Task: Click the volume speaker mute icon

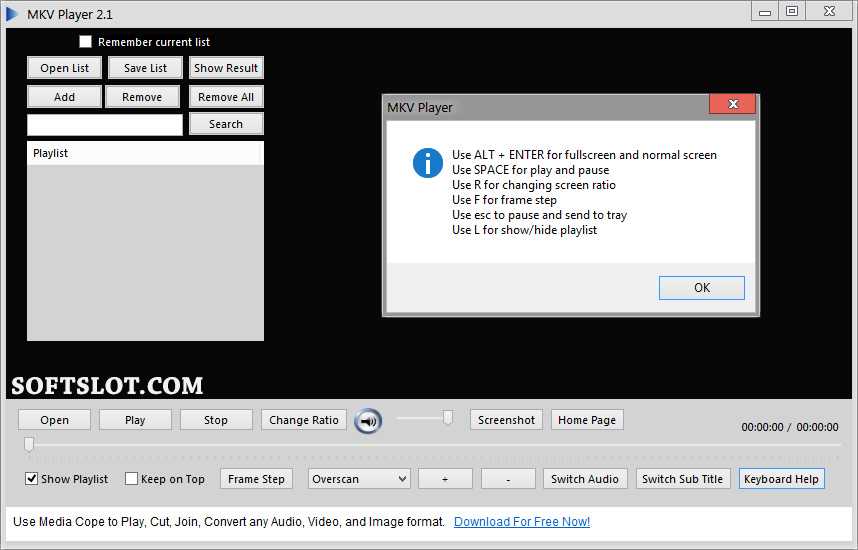Action: (368, 421)
